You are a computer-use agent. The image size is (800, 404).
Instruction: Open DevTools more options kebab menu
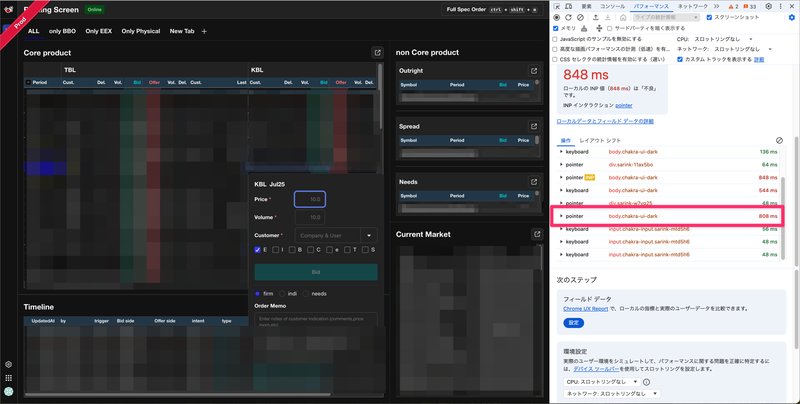[780, 7]
